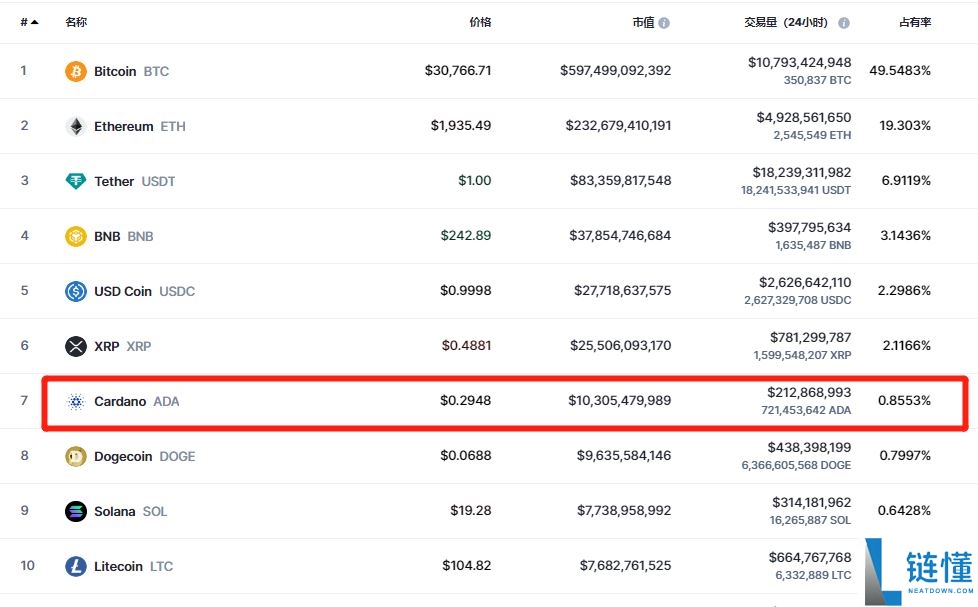This screenshot has width=978, height=607.
Task: Click the USDC ticker symbol
Action: click(177, 291)
